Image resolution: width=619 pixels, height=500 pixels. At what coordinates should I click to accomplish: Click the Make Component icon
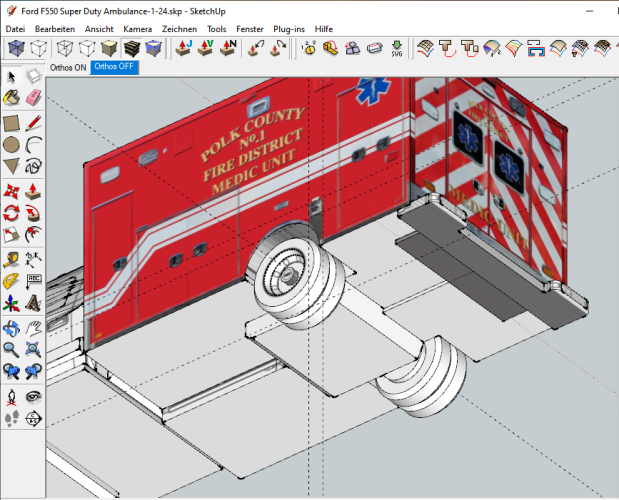(x=34, y=77)
